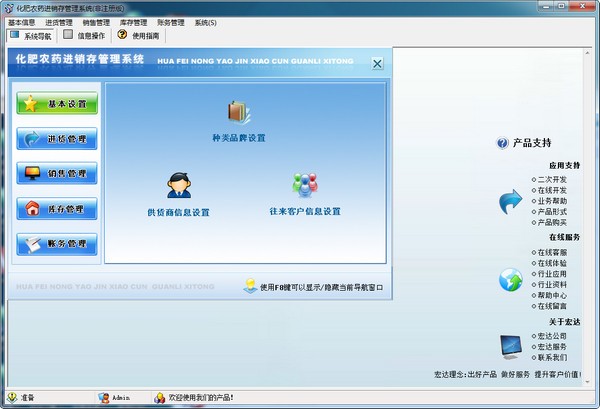This screenshot has height=409, width=600.
Task: Select the 库存管理 navigation button
Action: pos(57,209)
